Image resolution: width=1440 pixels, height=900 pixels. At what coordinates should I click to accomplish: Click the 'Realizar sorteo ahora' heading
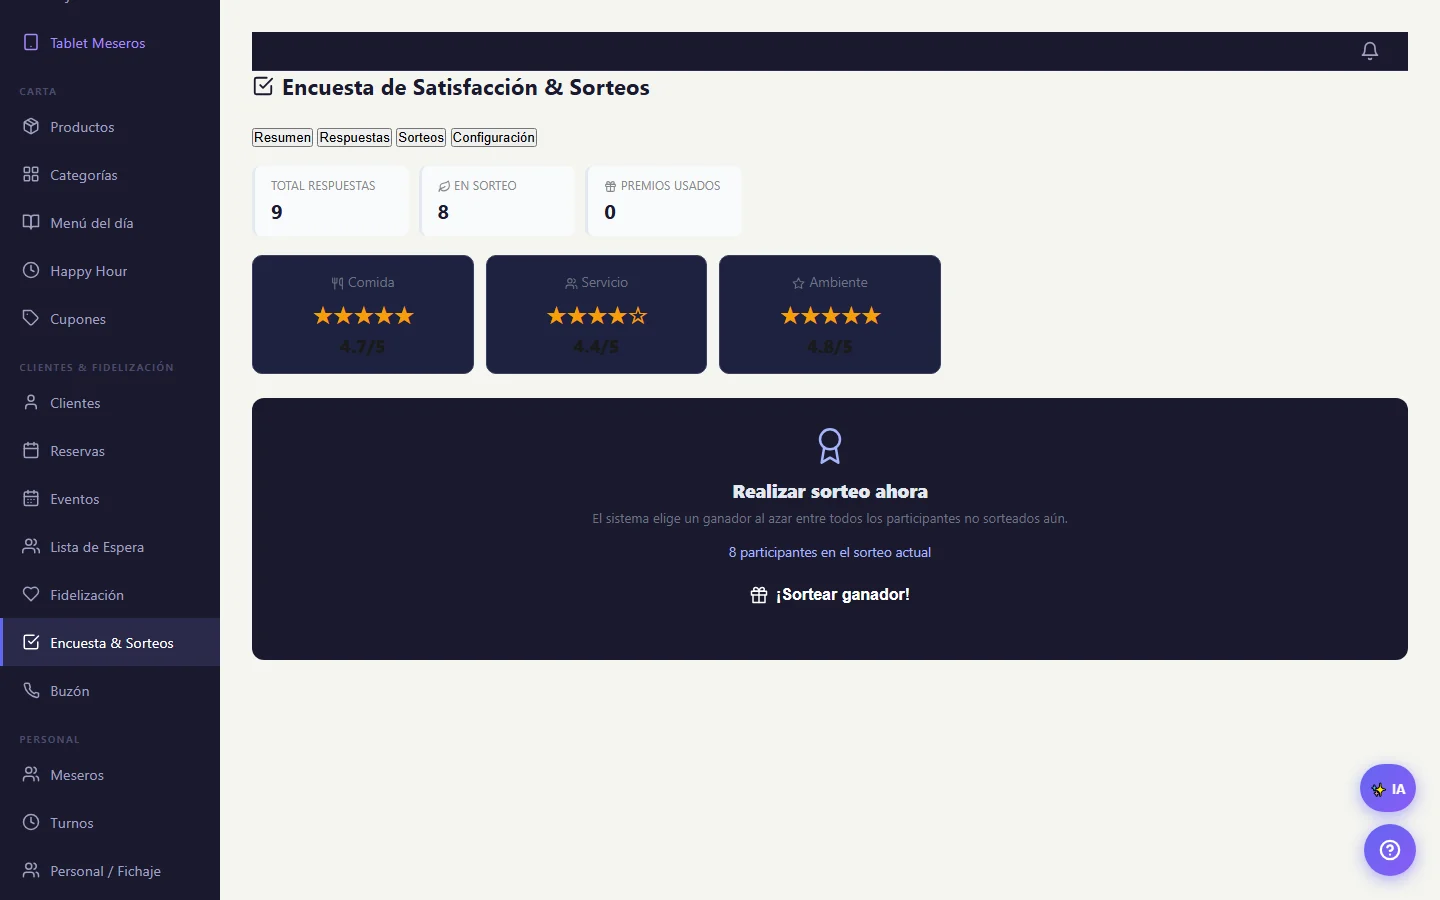click(x=830, y=491)
